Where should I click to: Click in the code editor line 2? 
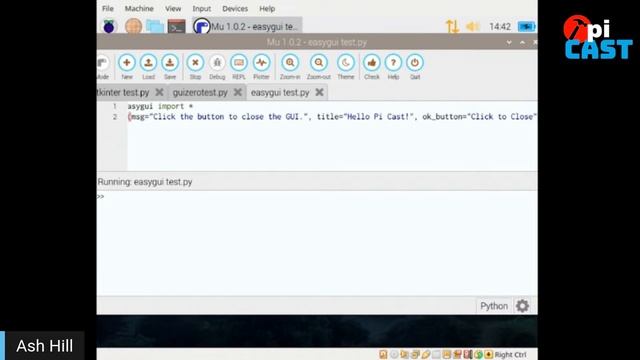(332, 117)
